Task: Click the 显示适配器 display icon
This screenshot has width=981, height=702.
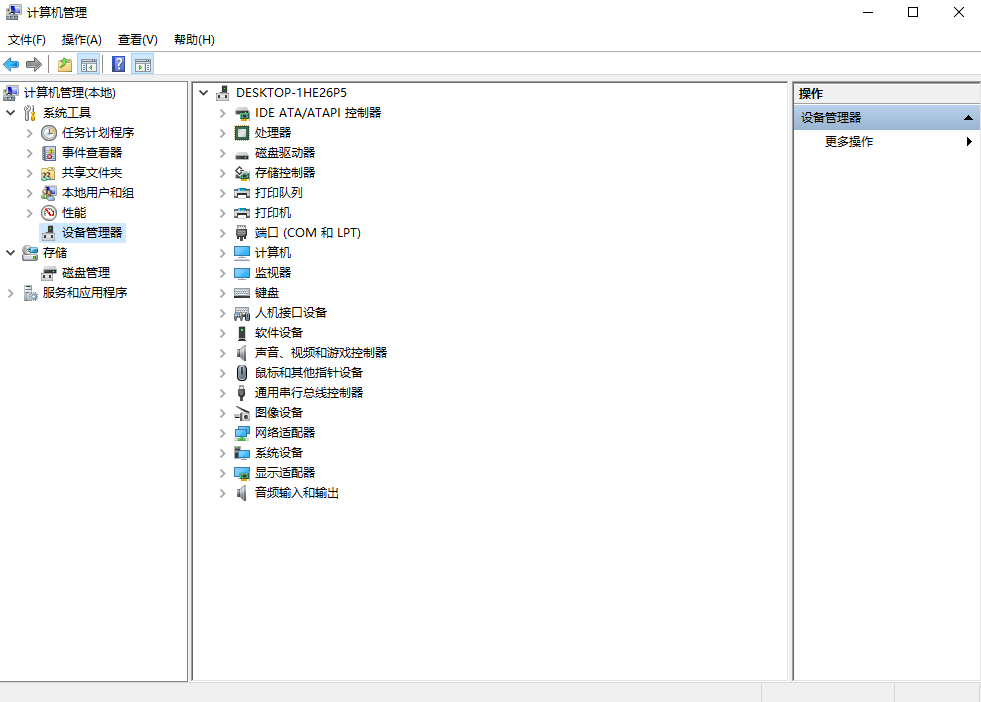Action: (x=242, y=473)
